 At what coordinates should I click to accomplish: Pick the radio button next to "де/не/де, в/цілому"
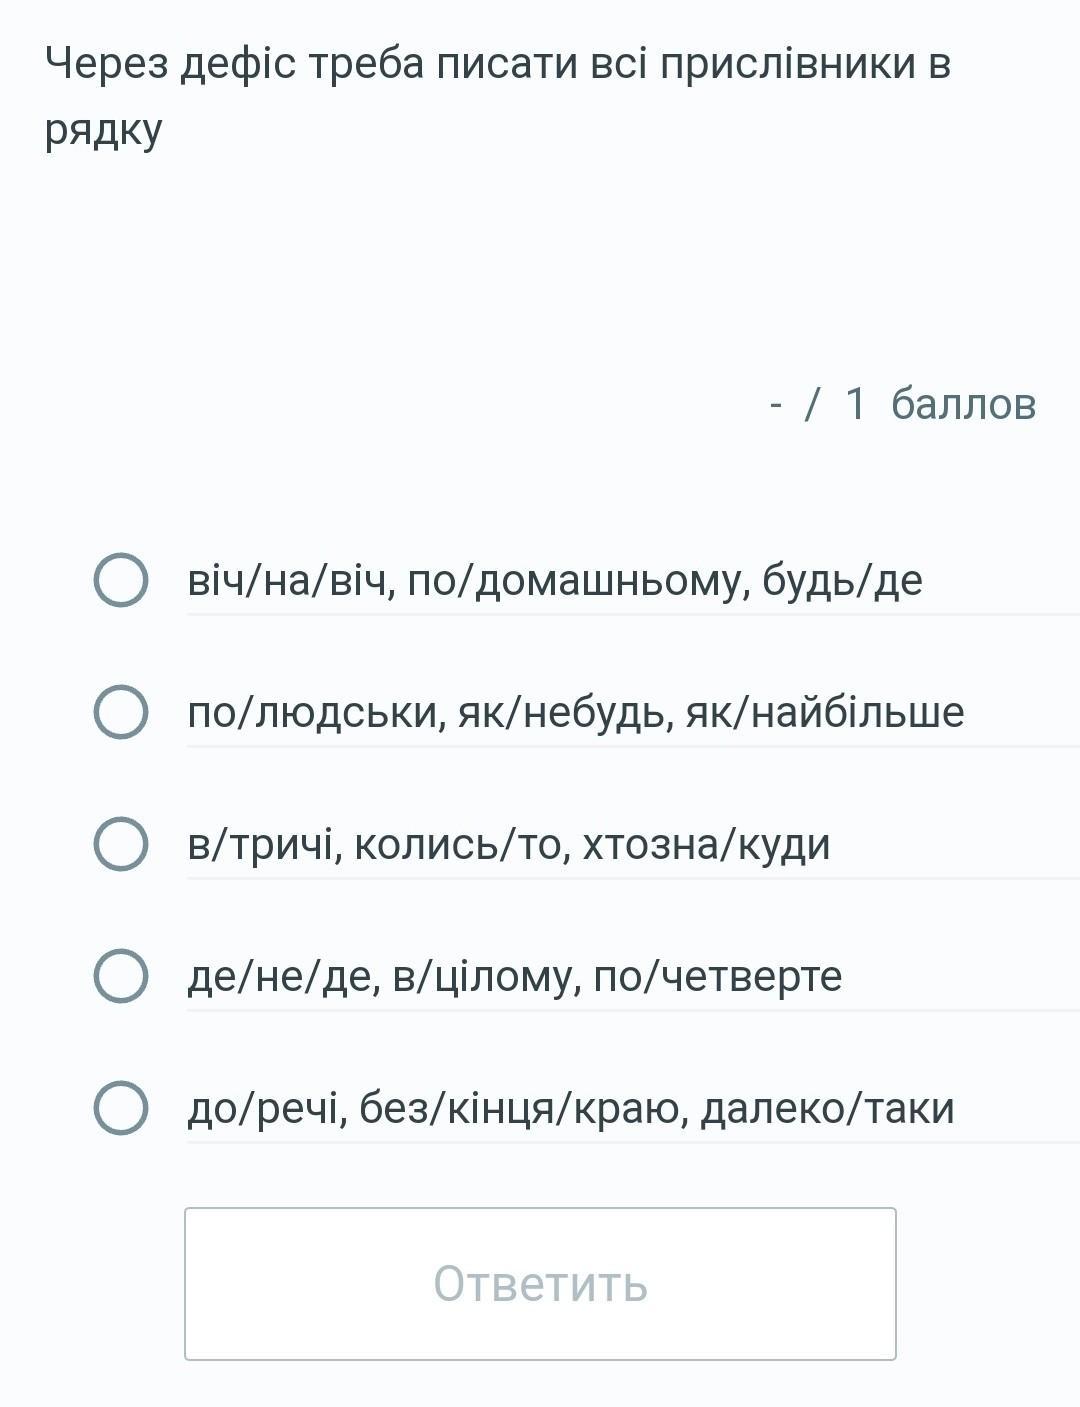pyautogui.click(x=121, y=976)
